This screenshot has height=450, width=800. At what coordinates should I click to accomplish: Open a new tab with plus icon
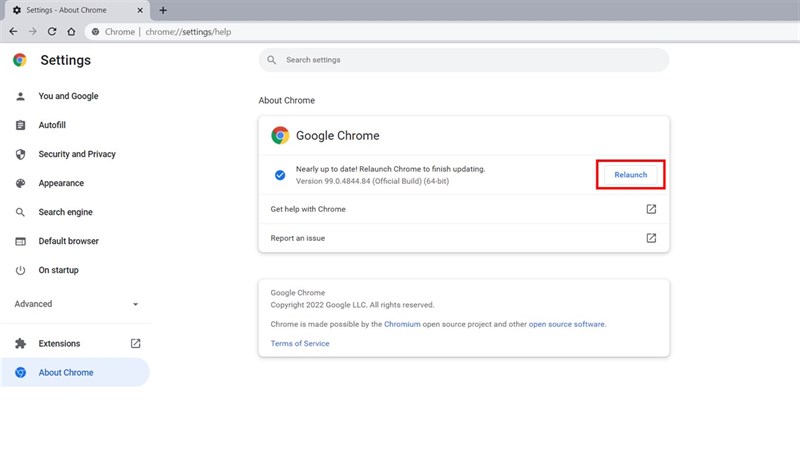(163, 10)
